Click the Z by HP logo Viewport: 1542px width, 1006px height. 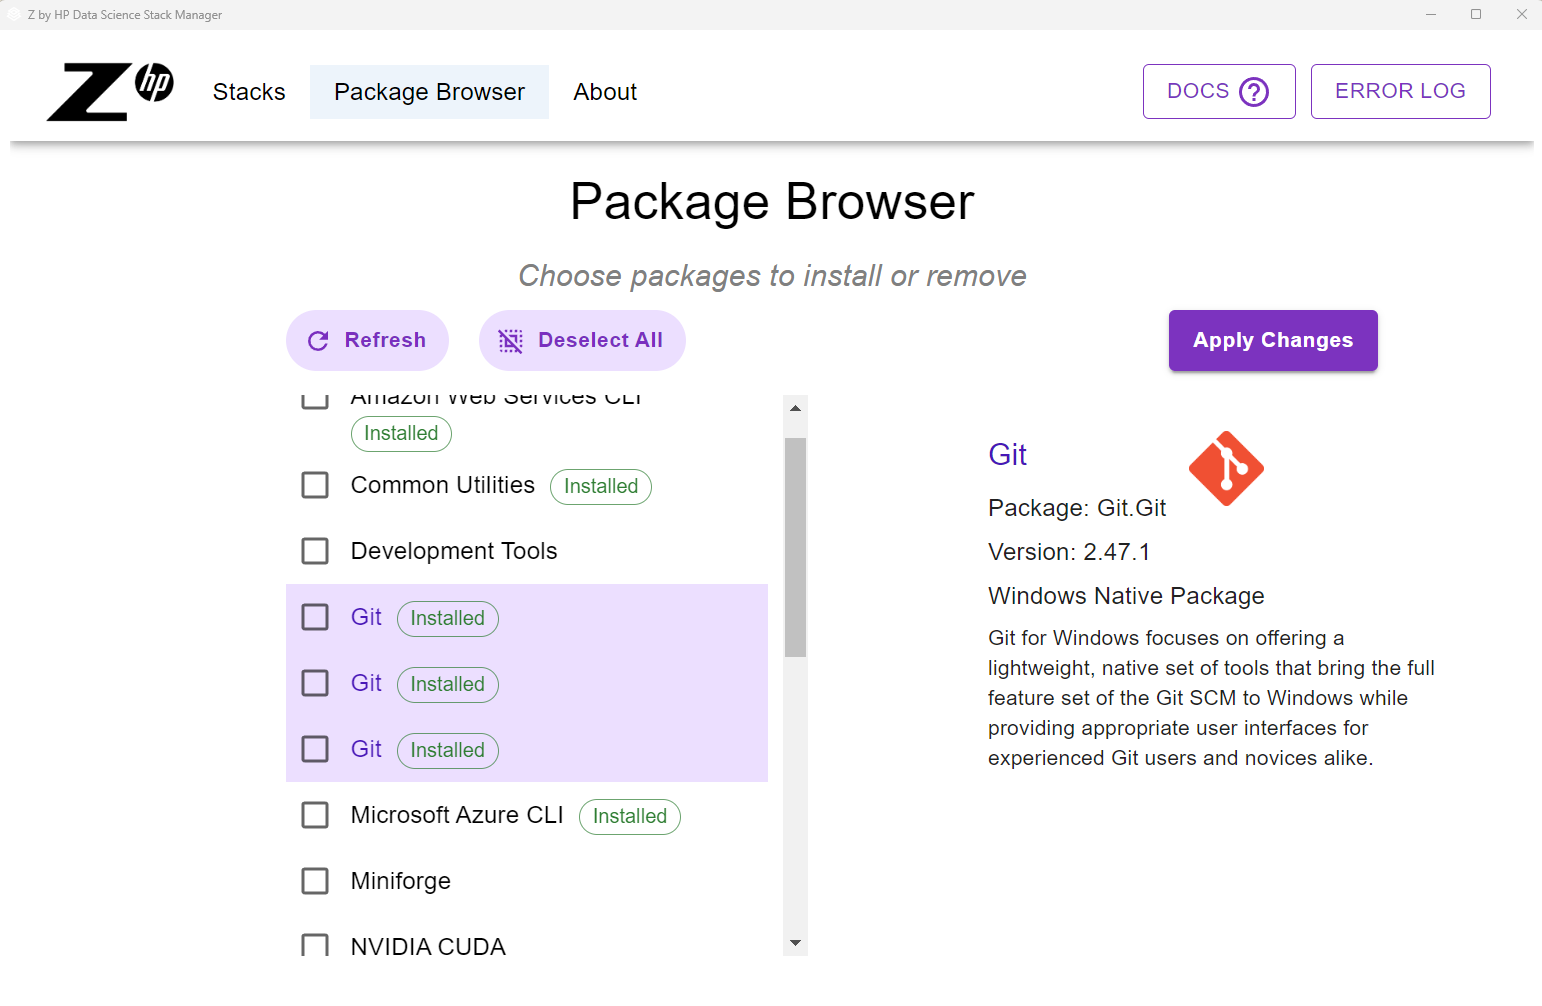[x=110, y=92]
